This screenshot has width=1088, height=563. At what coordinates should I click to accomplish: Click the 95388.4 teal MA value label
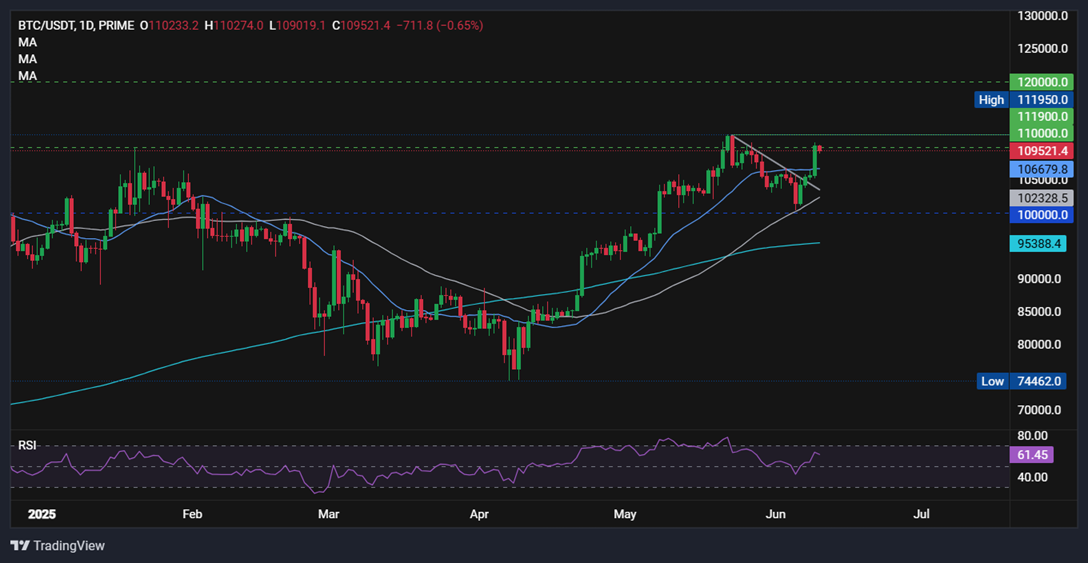pos(1037,244)
